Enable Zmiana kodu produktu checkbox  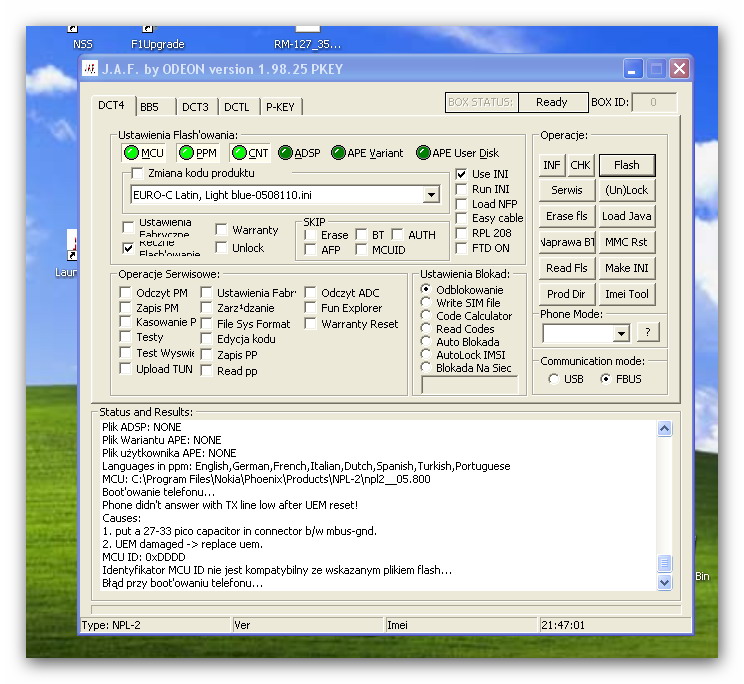coord(137,173)
